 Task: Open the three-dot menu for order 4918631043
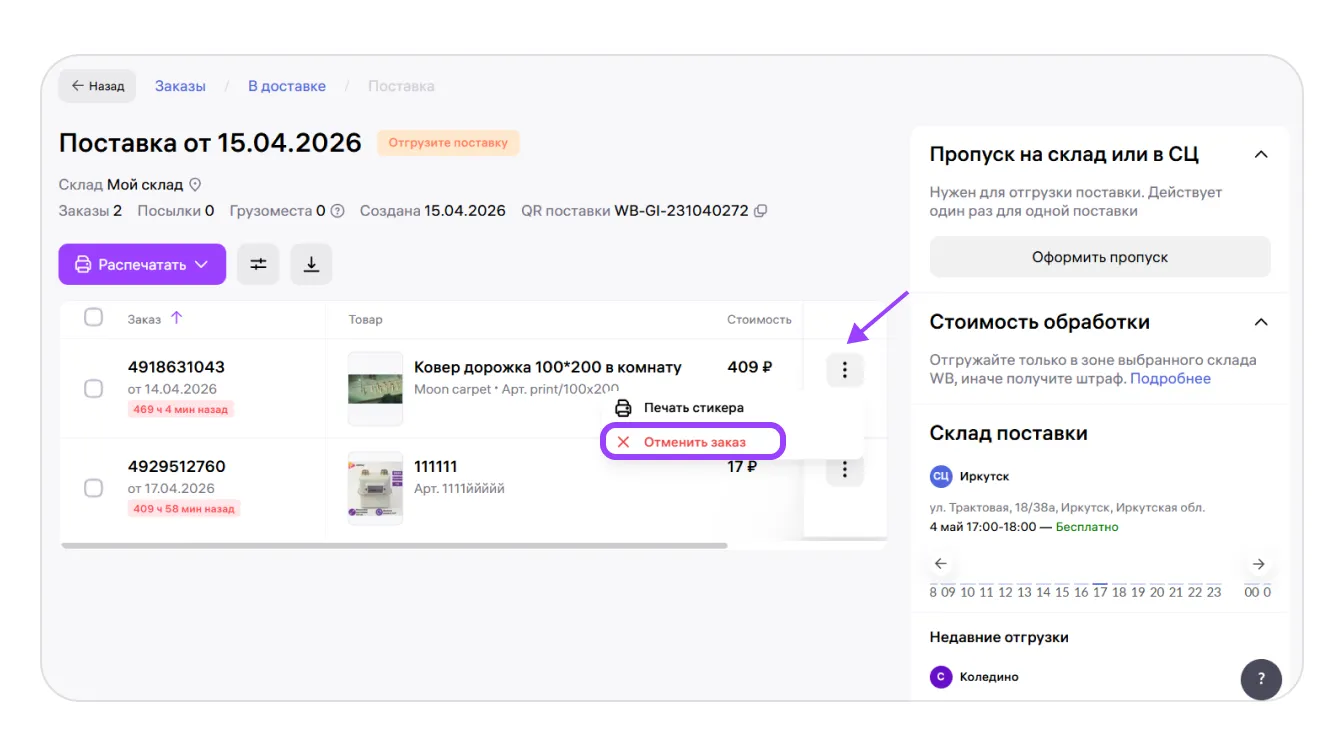click(x=845, y=370)
